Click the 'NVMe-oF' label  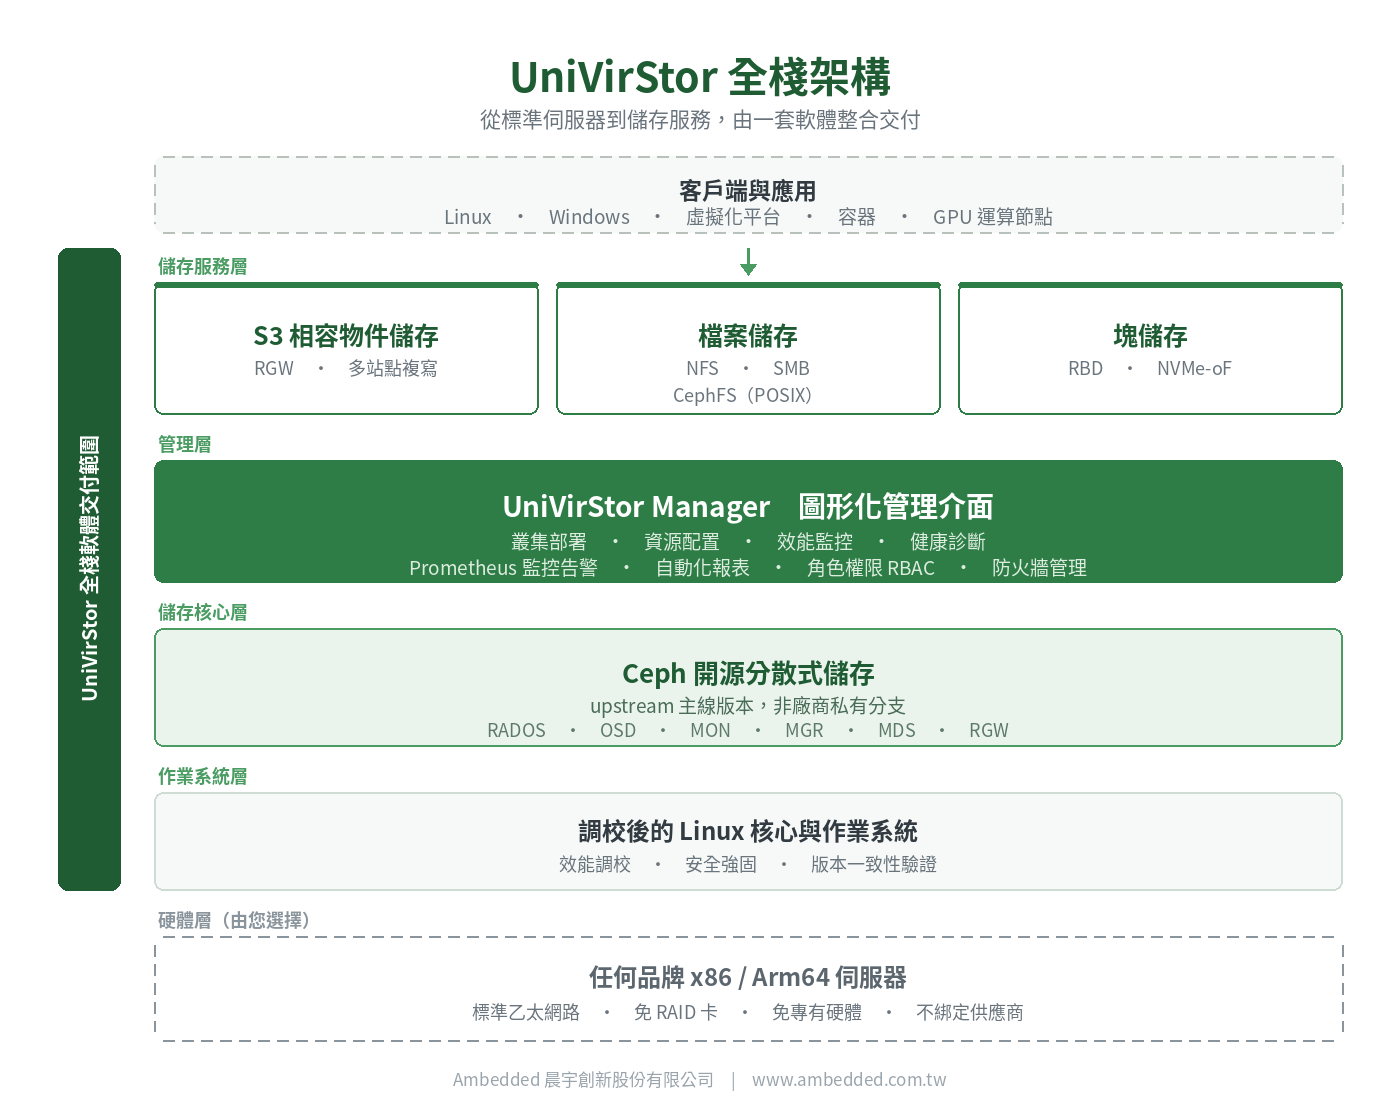tap(1194, 368)
